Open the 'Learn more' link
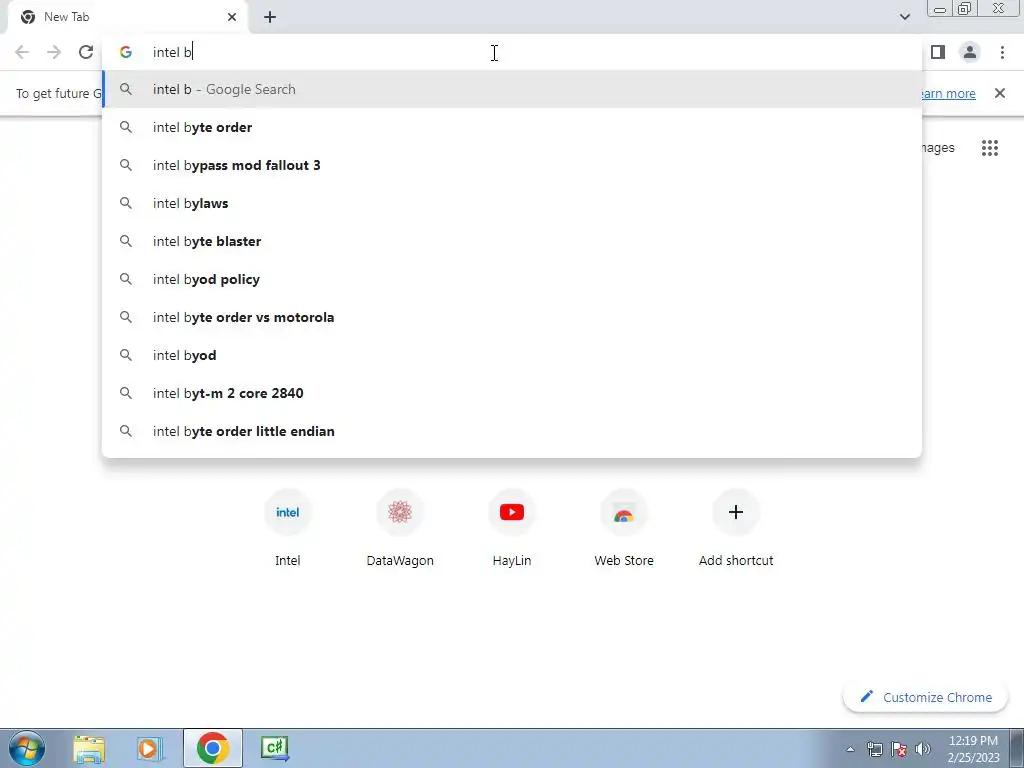This screenshot has height=768, width=1024. (x=948, y=93)
